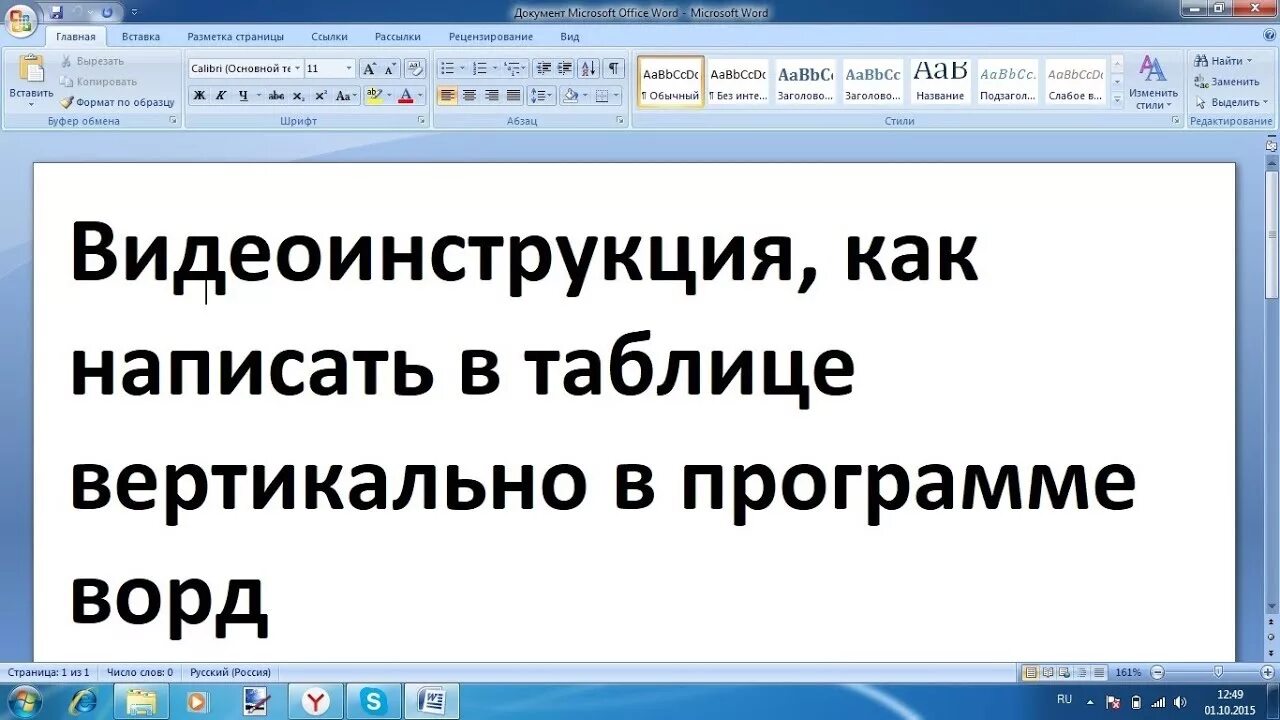1280x720 pixels.
Task: Click Change Styles (Изменить стили) icon
Action: [1153, 82]
